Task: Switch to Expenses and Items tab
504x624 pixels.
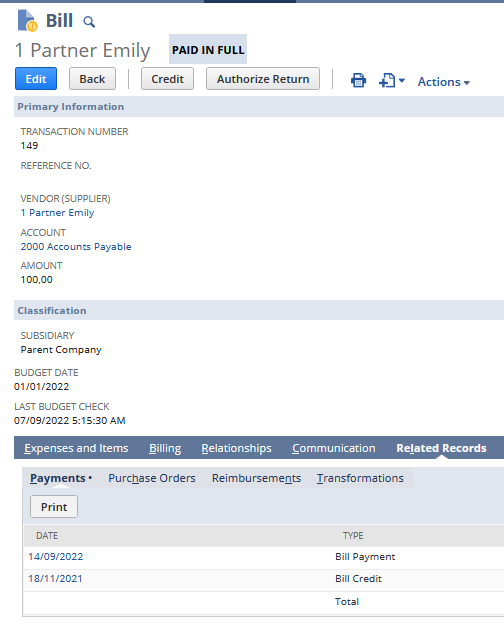Action: click(76, 448)
